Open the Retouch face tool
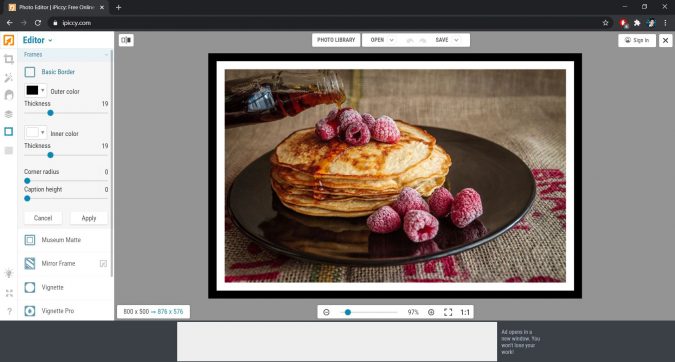 [9, 95]
